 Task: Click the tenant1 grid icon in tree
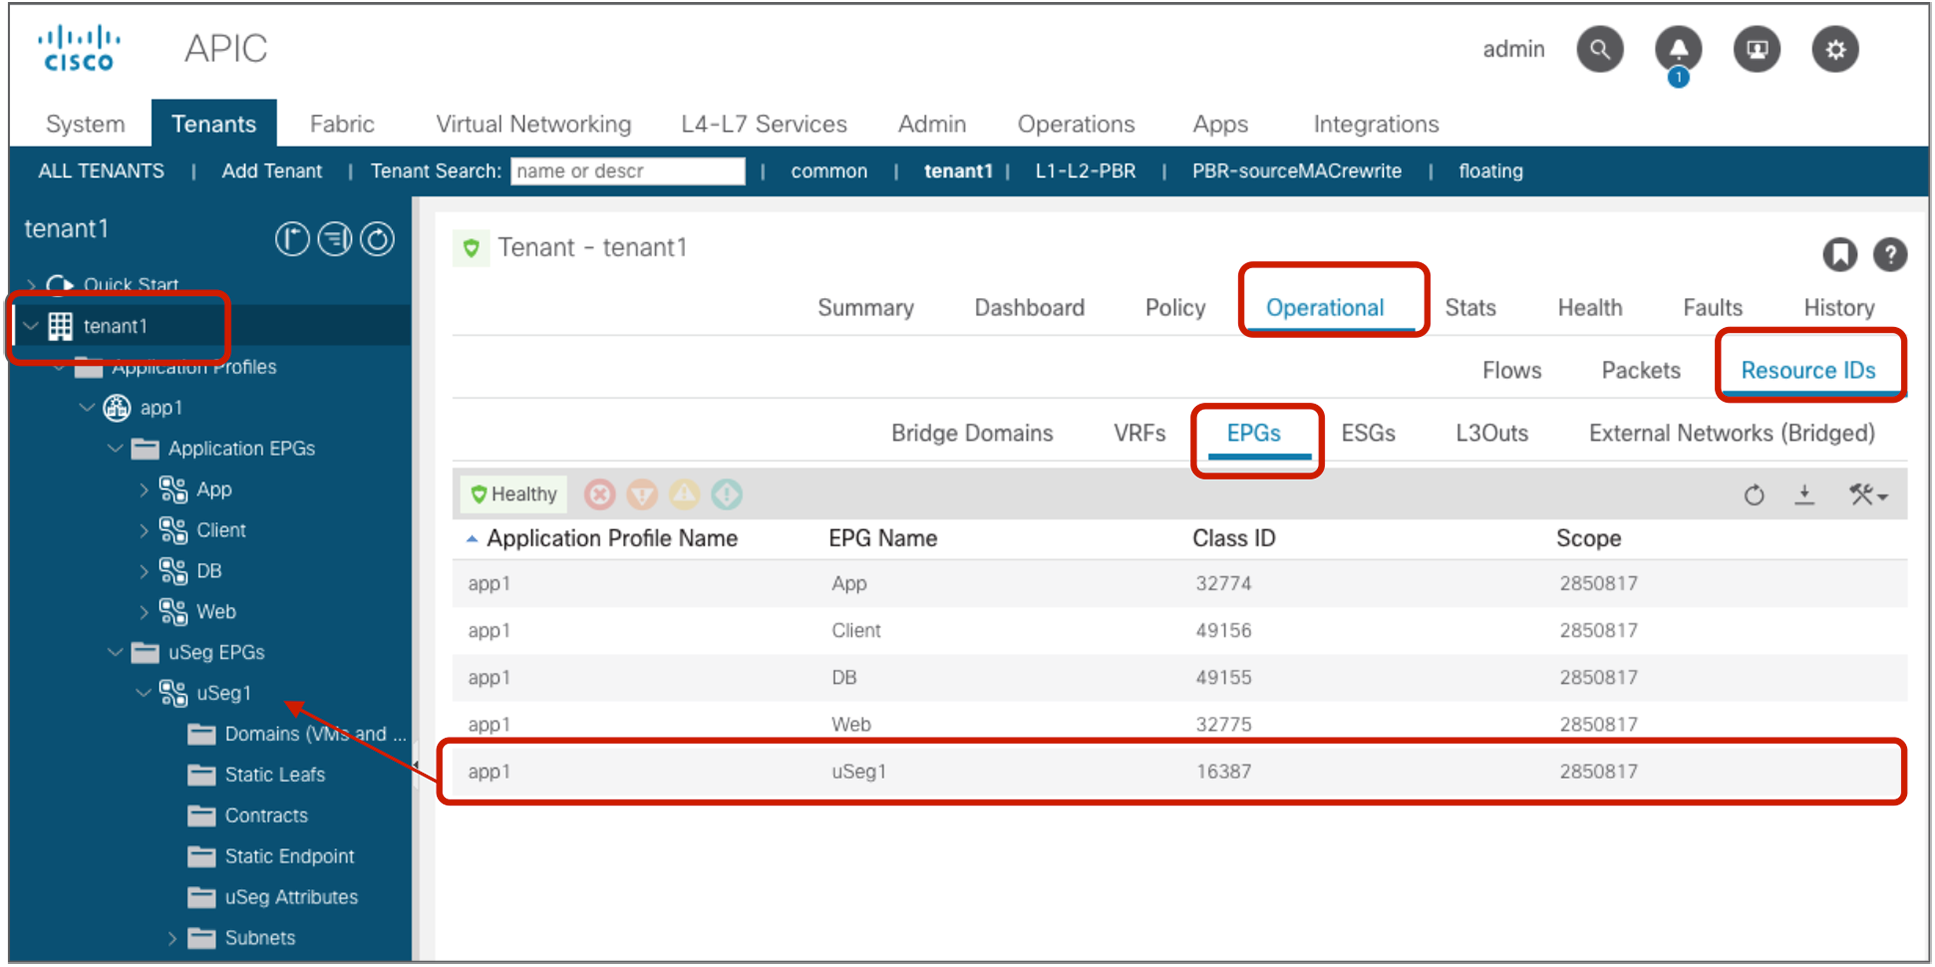60,326
